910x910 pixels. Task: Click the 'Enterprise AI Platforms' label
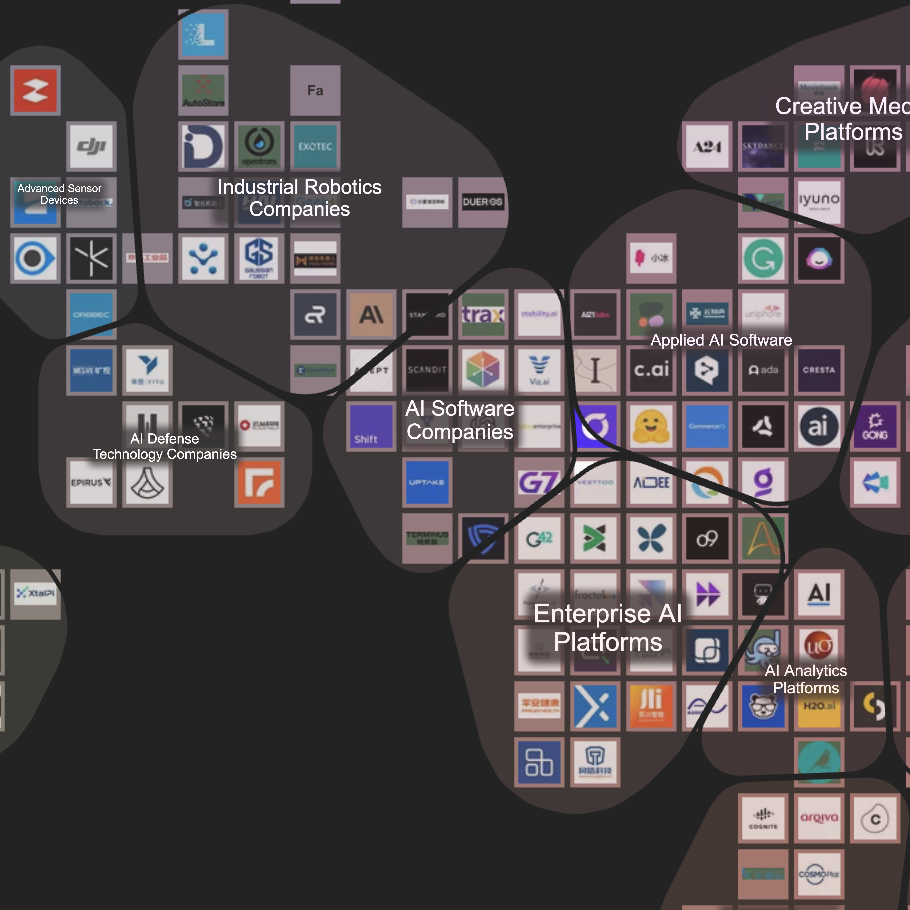pyautogui.click(x=608, y=627)
